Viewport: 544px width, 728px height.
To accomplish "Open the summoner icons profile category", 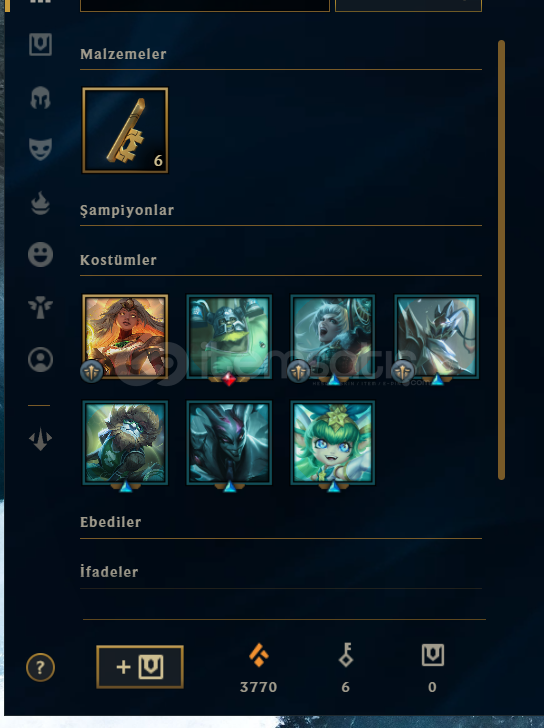I will click(x=40, y=359).
